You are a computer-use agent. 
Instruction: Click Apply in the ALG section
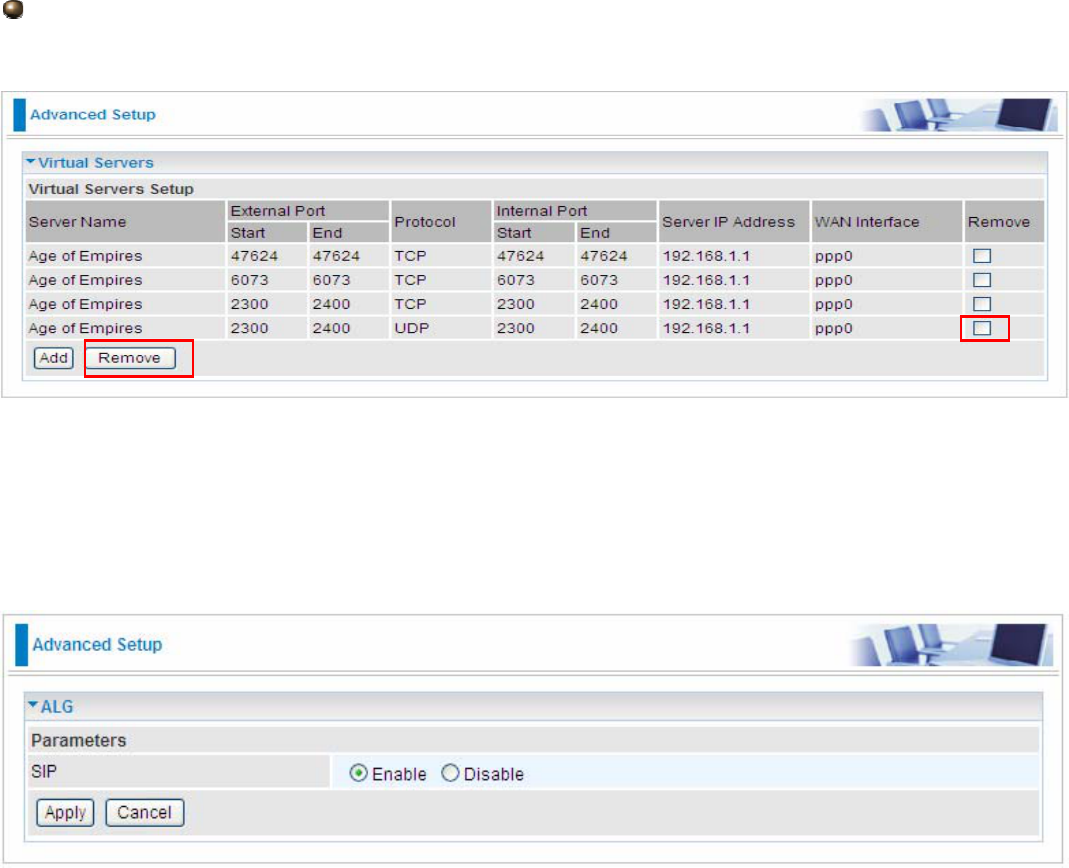pos(65,813)
